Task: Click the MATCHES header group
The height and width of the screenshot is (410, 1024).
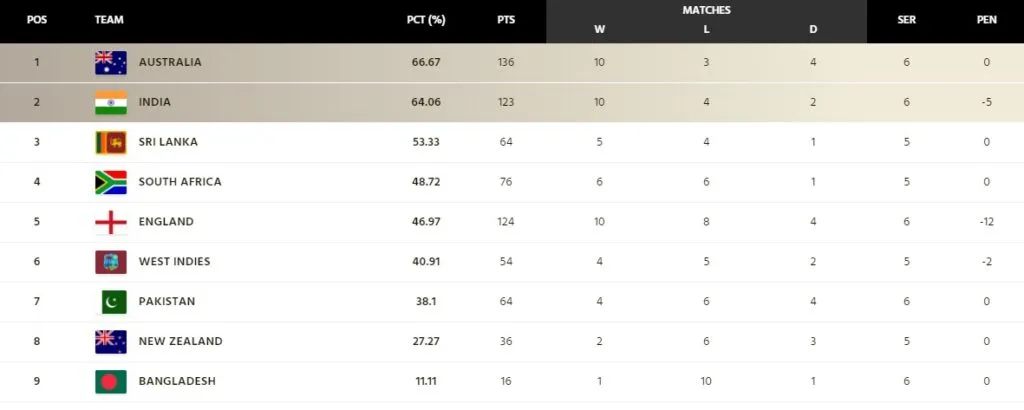Action: [x=707, y=10]
